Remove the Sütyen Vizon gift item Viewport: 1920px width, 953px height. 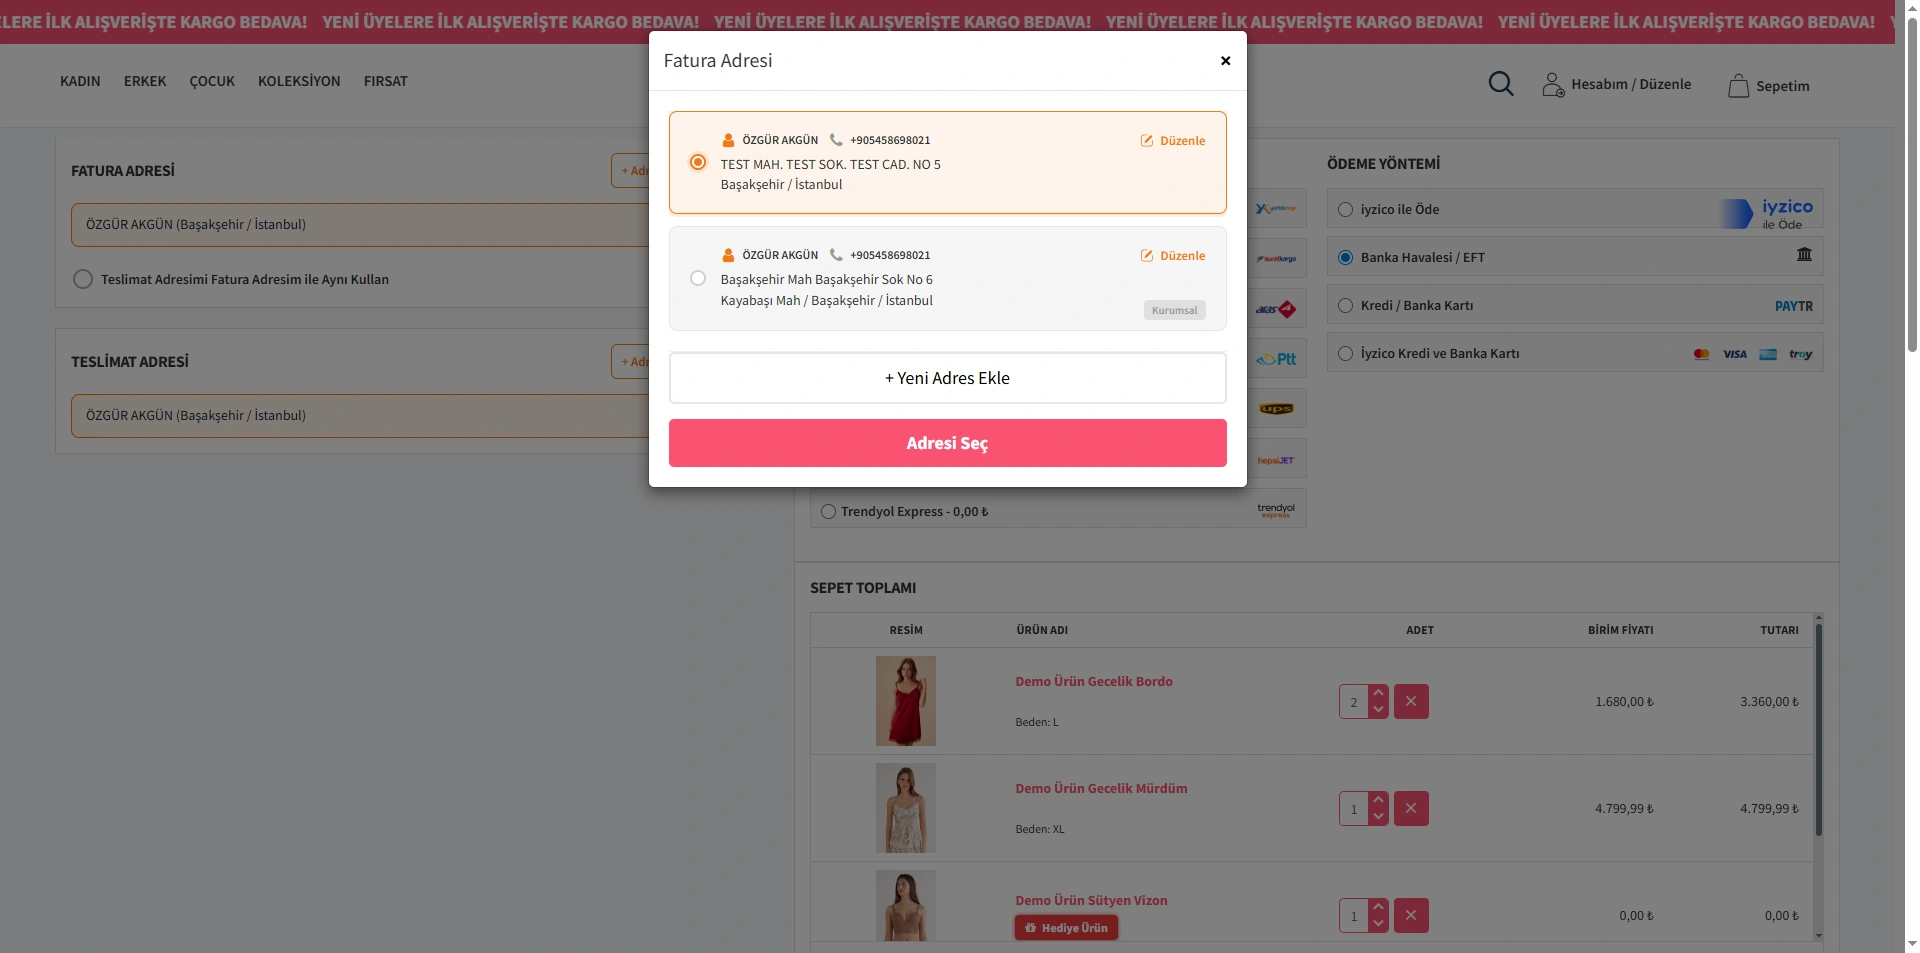(x=1410, y=916)
